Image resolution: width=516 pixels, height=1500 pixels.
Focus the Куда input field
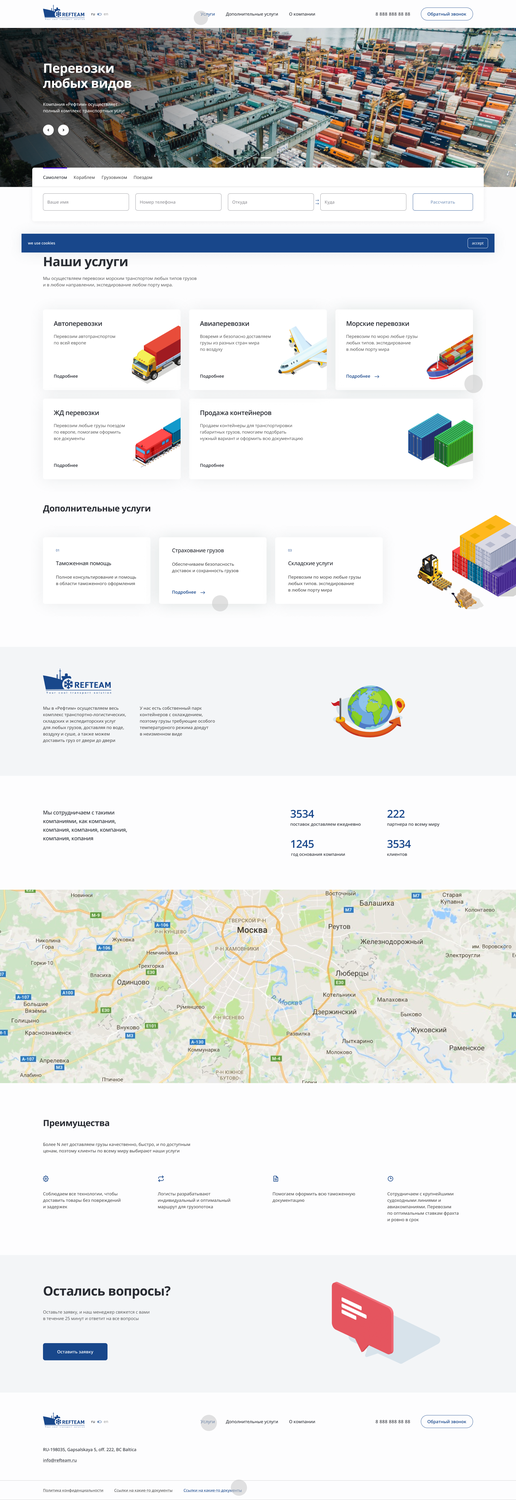coord(363,202)
